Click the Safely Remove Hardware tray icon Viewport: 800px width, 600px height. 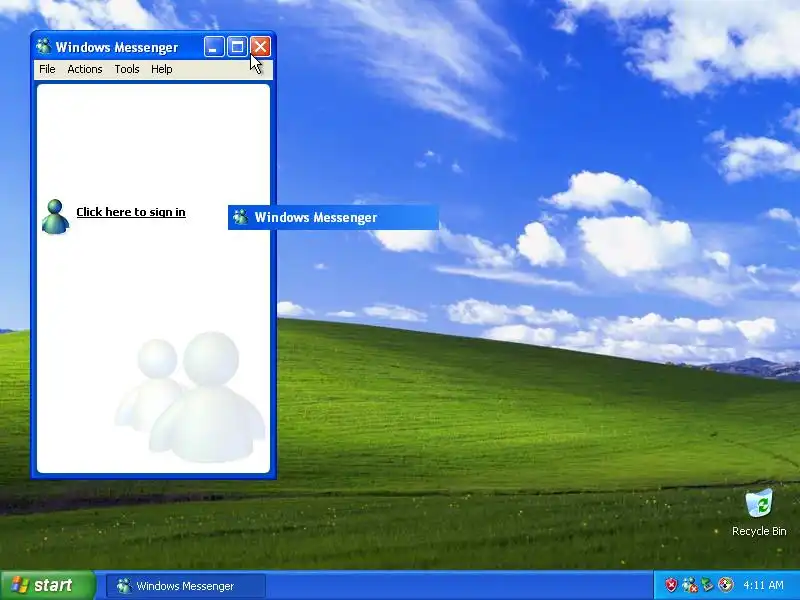pos(707,585)
